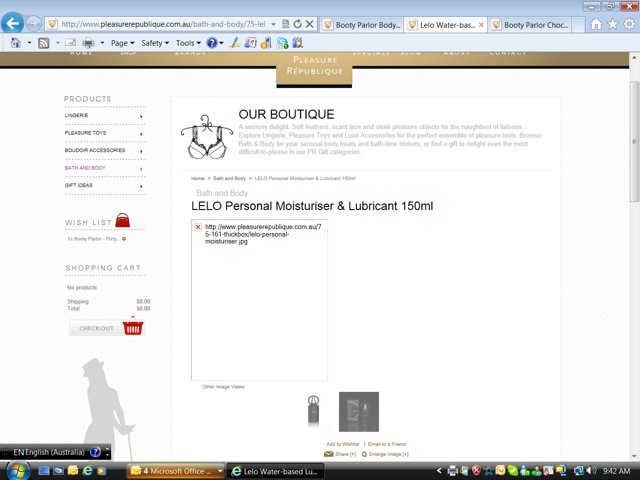Print the page with the printer icon
640x480 pixels.
click(x=88, y=42)
